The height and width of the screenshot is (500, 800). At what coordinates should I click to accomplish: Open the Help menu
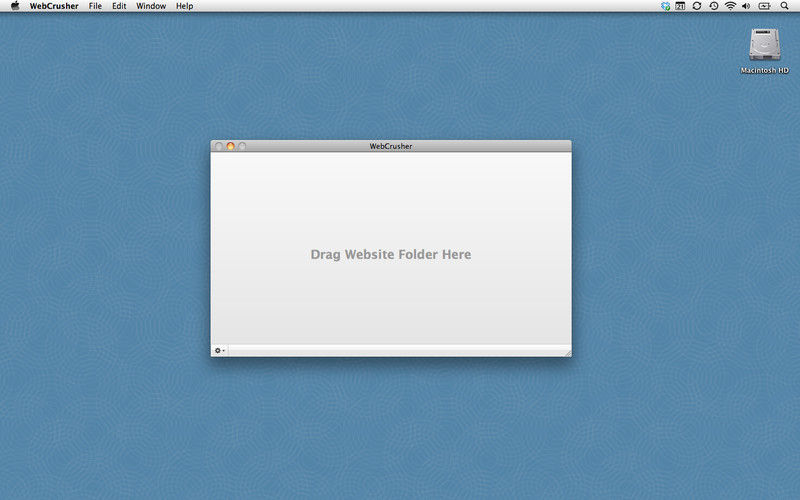pos(185,6)
